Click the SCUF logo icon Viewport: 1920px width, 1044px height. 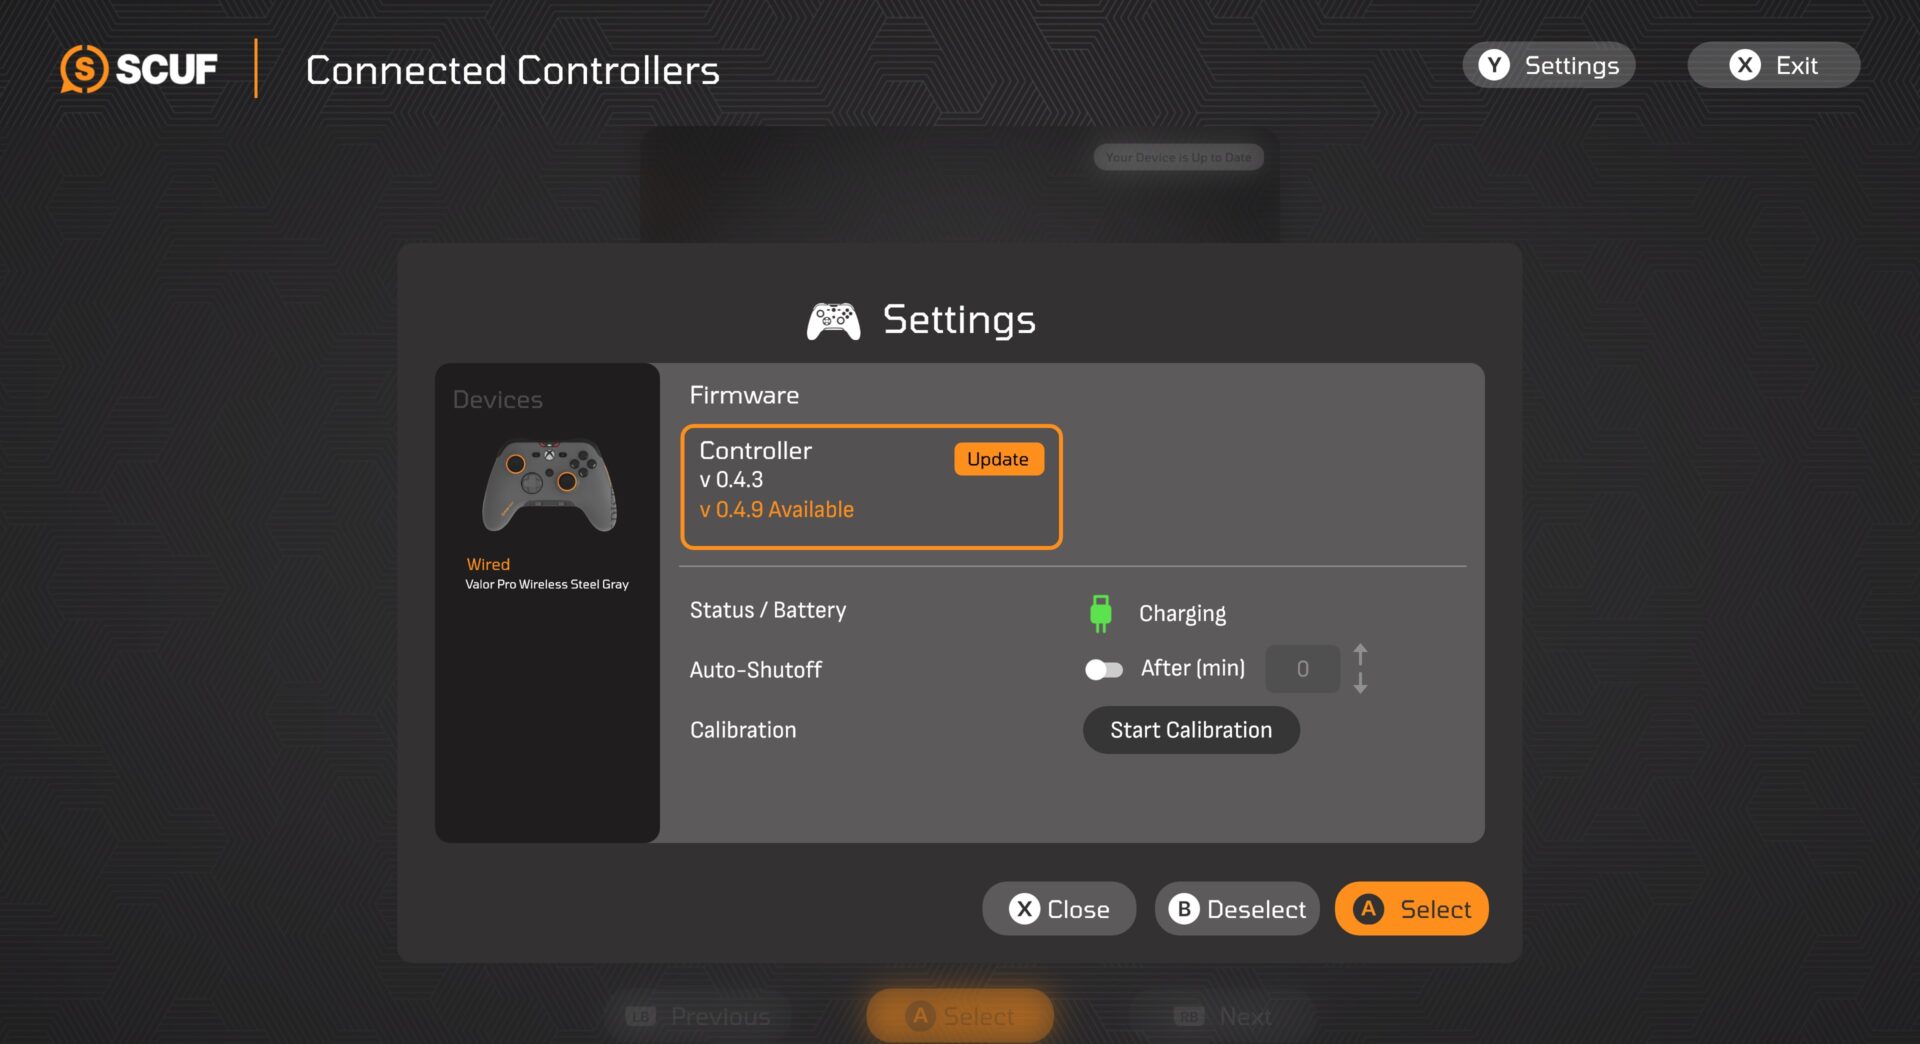(x=84, y=69)
